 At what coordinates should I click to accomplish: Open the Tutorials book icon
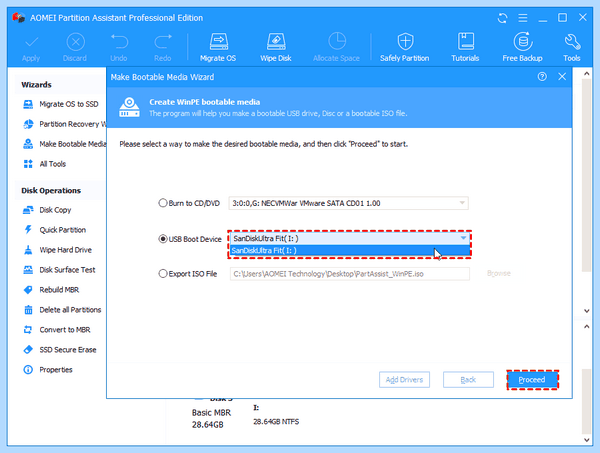pos(465,42)
